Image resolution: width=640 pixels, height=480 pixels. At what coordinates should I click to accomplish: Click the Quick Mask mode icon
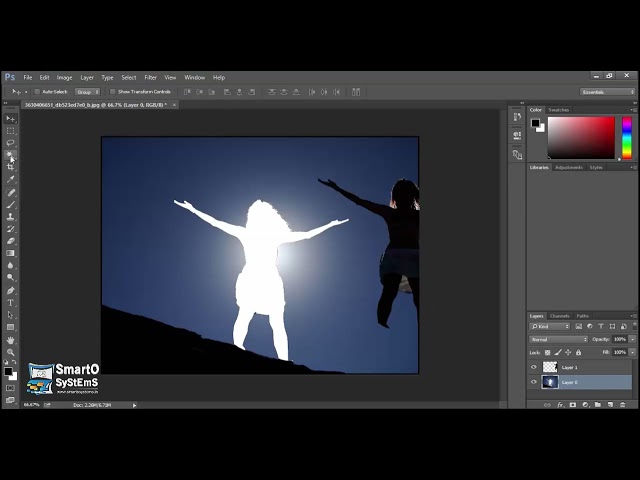[x=11, y=388]
